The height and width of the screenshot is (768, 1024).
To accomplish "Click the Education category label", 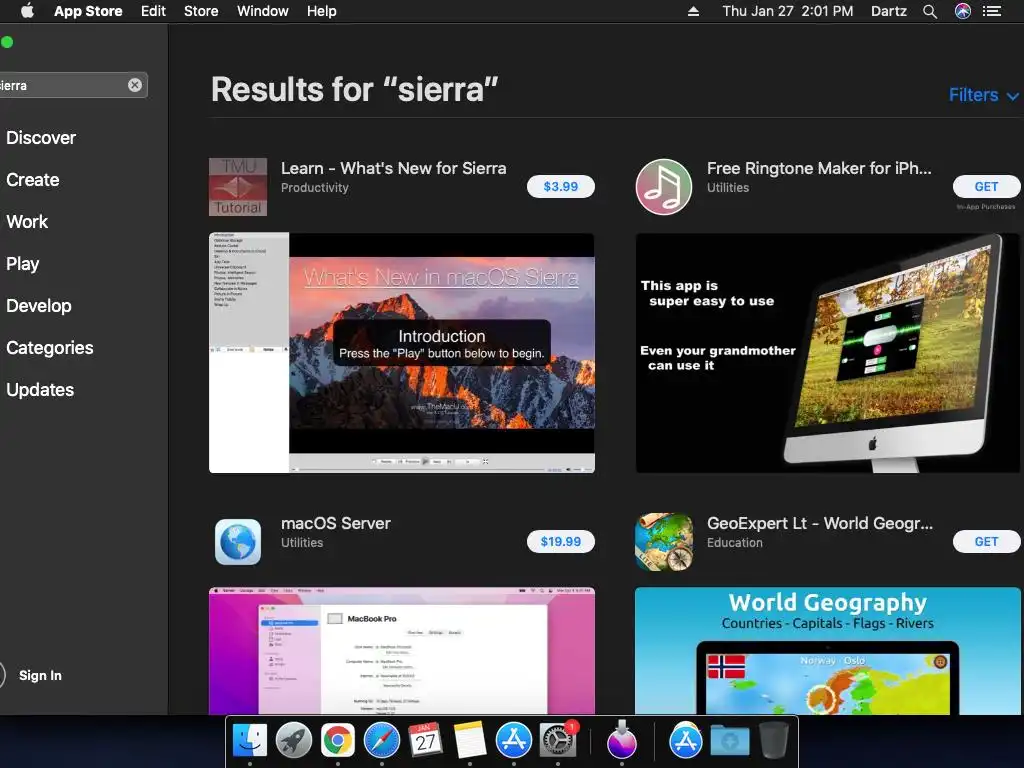I will point(735,543).
